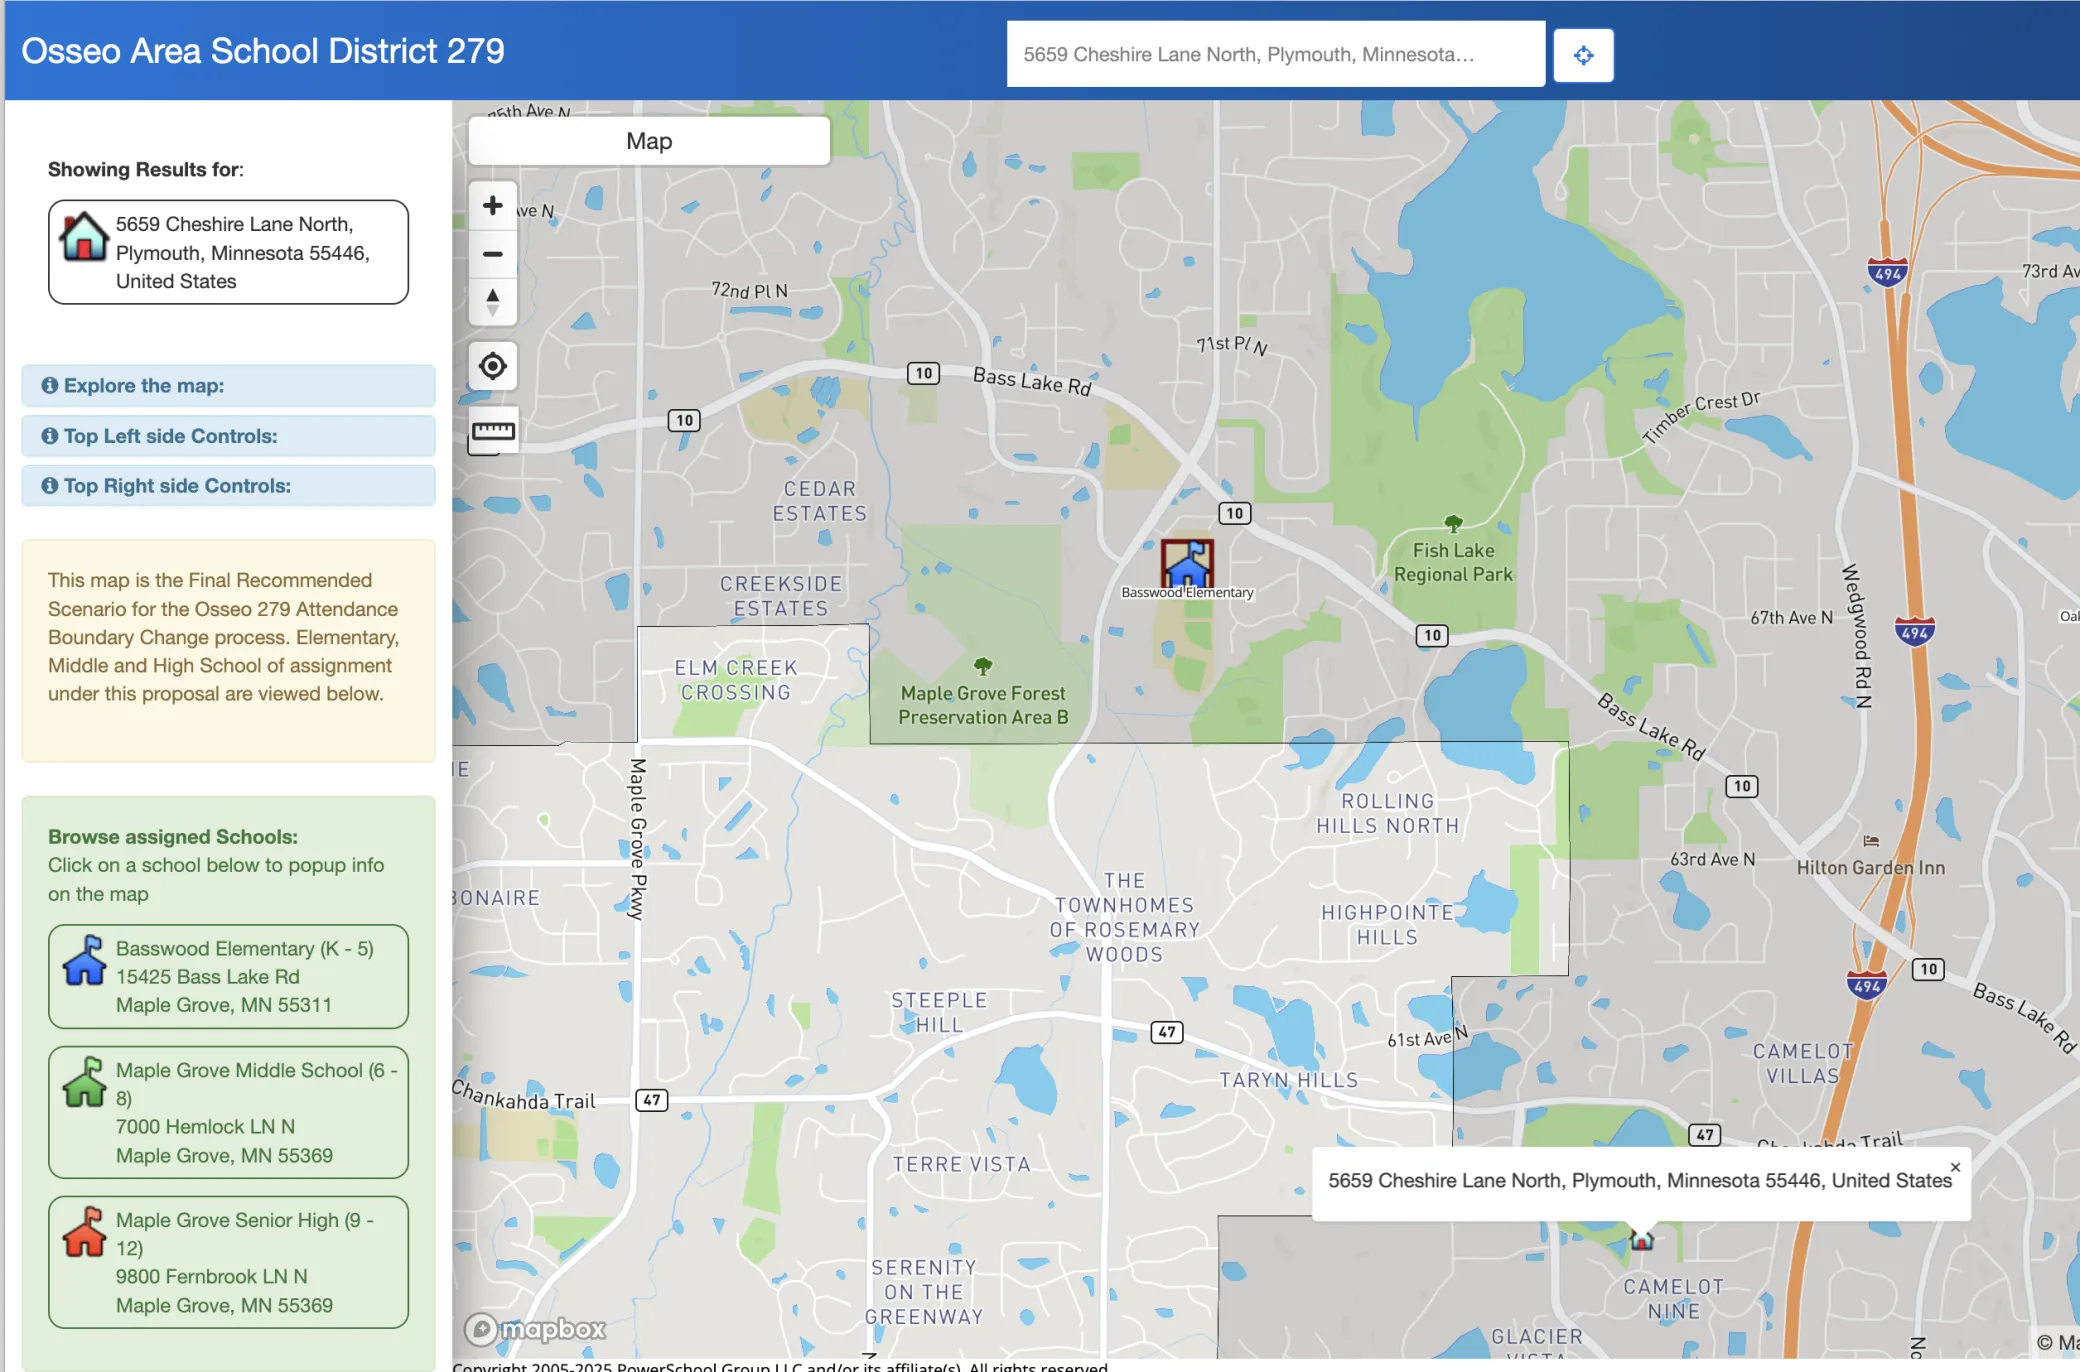Click red schoolhouse icon for Maple Grove Senior
The height and width of the screenshot is (1372, 2080).
tap(84, 1232)
